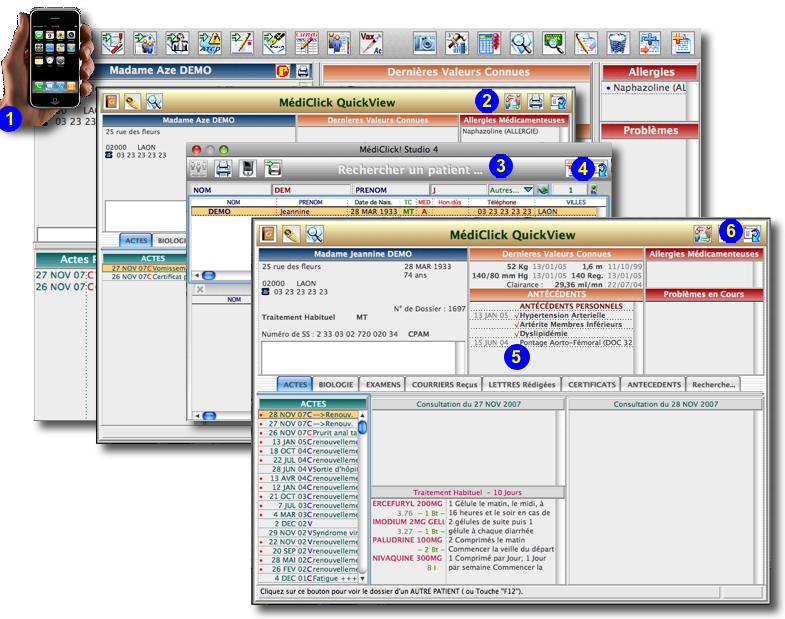785x619 pixels.
Task: Select act row 2 DEC 02 V
Action: pyautogui.click(x=308, y=524)
